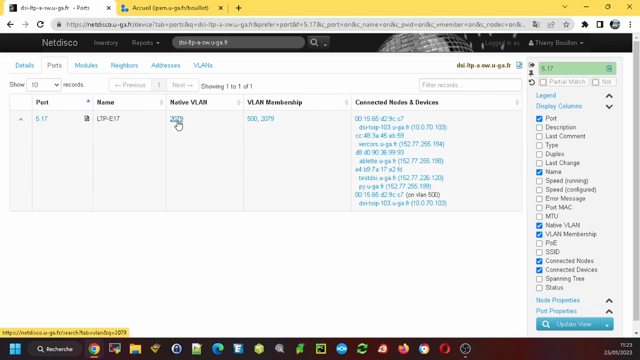Image resolution: width=640 pixels, height=360 pixels.
Task: Bookmark page using the star icon
Action: click(x=566, y=24)
